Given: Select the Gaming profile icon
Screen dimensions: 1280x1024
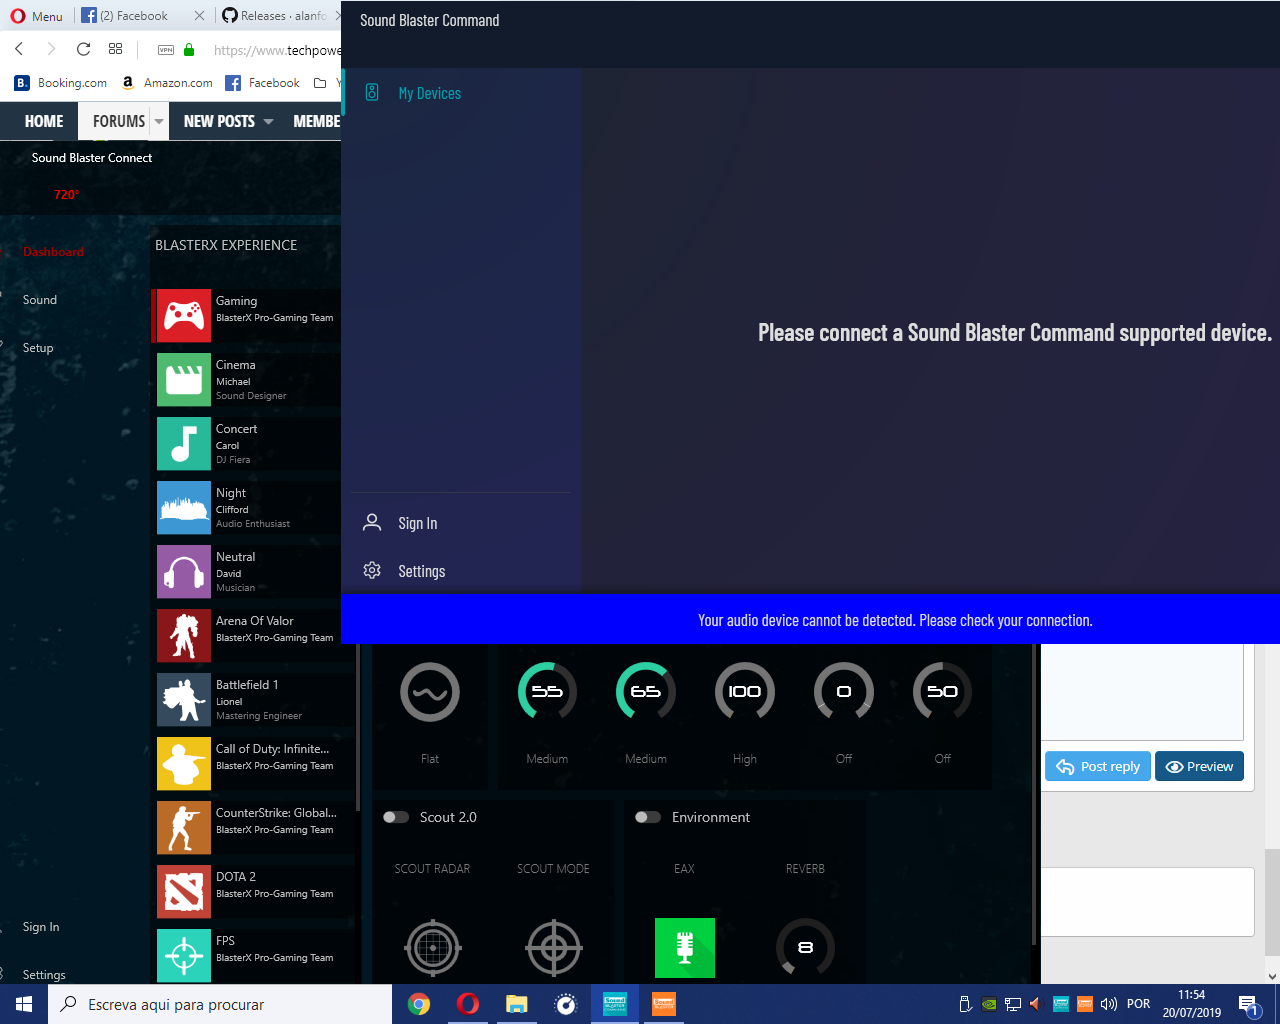Looking at the screenshot, I should [184, 316].
